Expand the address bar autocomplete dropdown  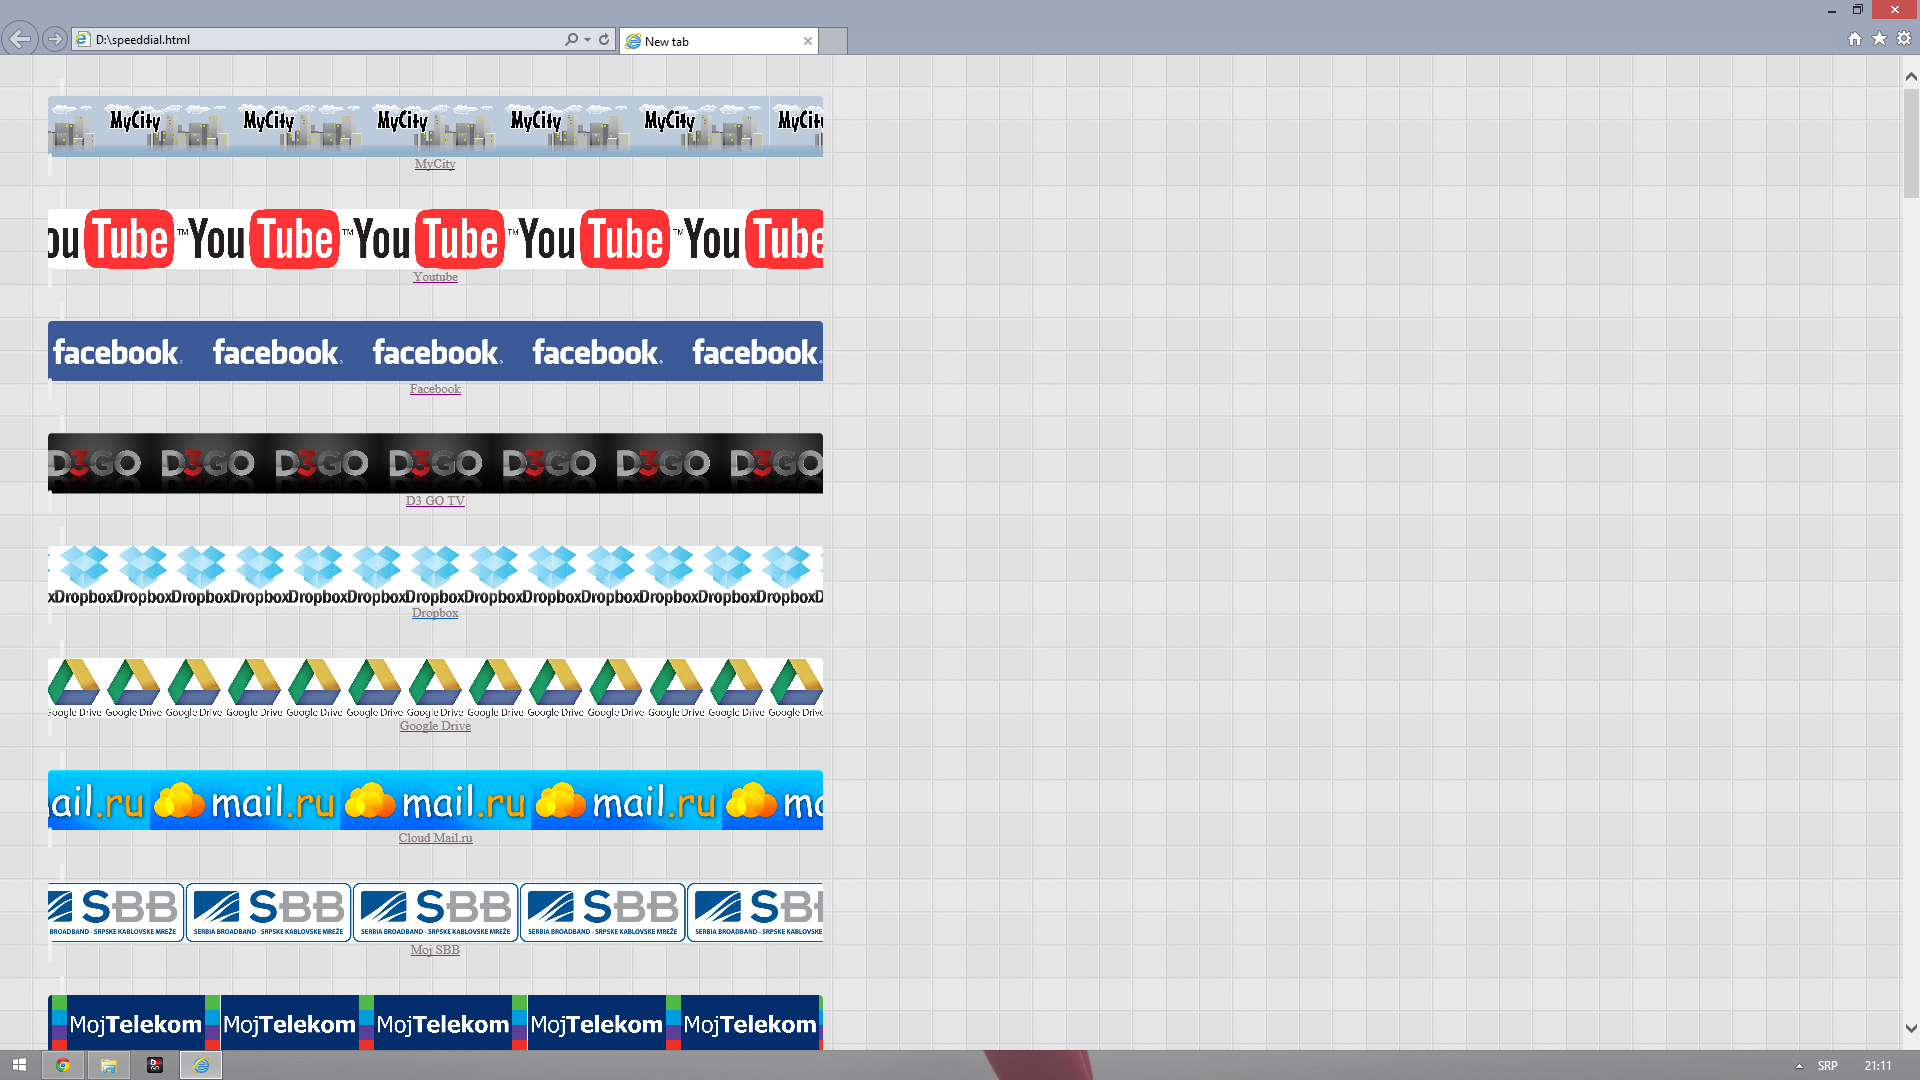tap(588, 40)
